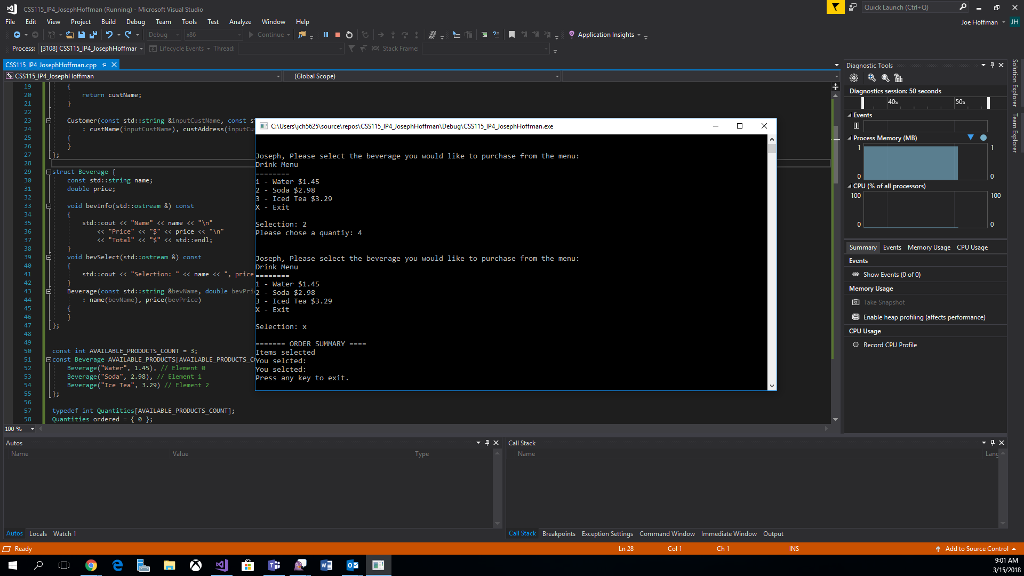1024x576 pixels.
Task: Stop debugging with the red square
Action: tap(338, 35)
